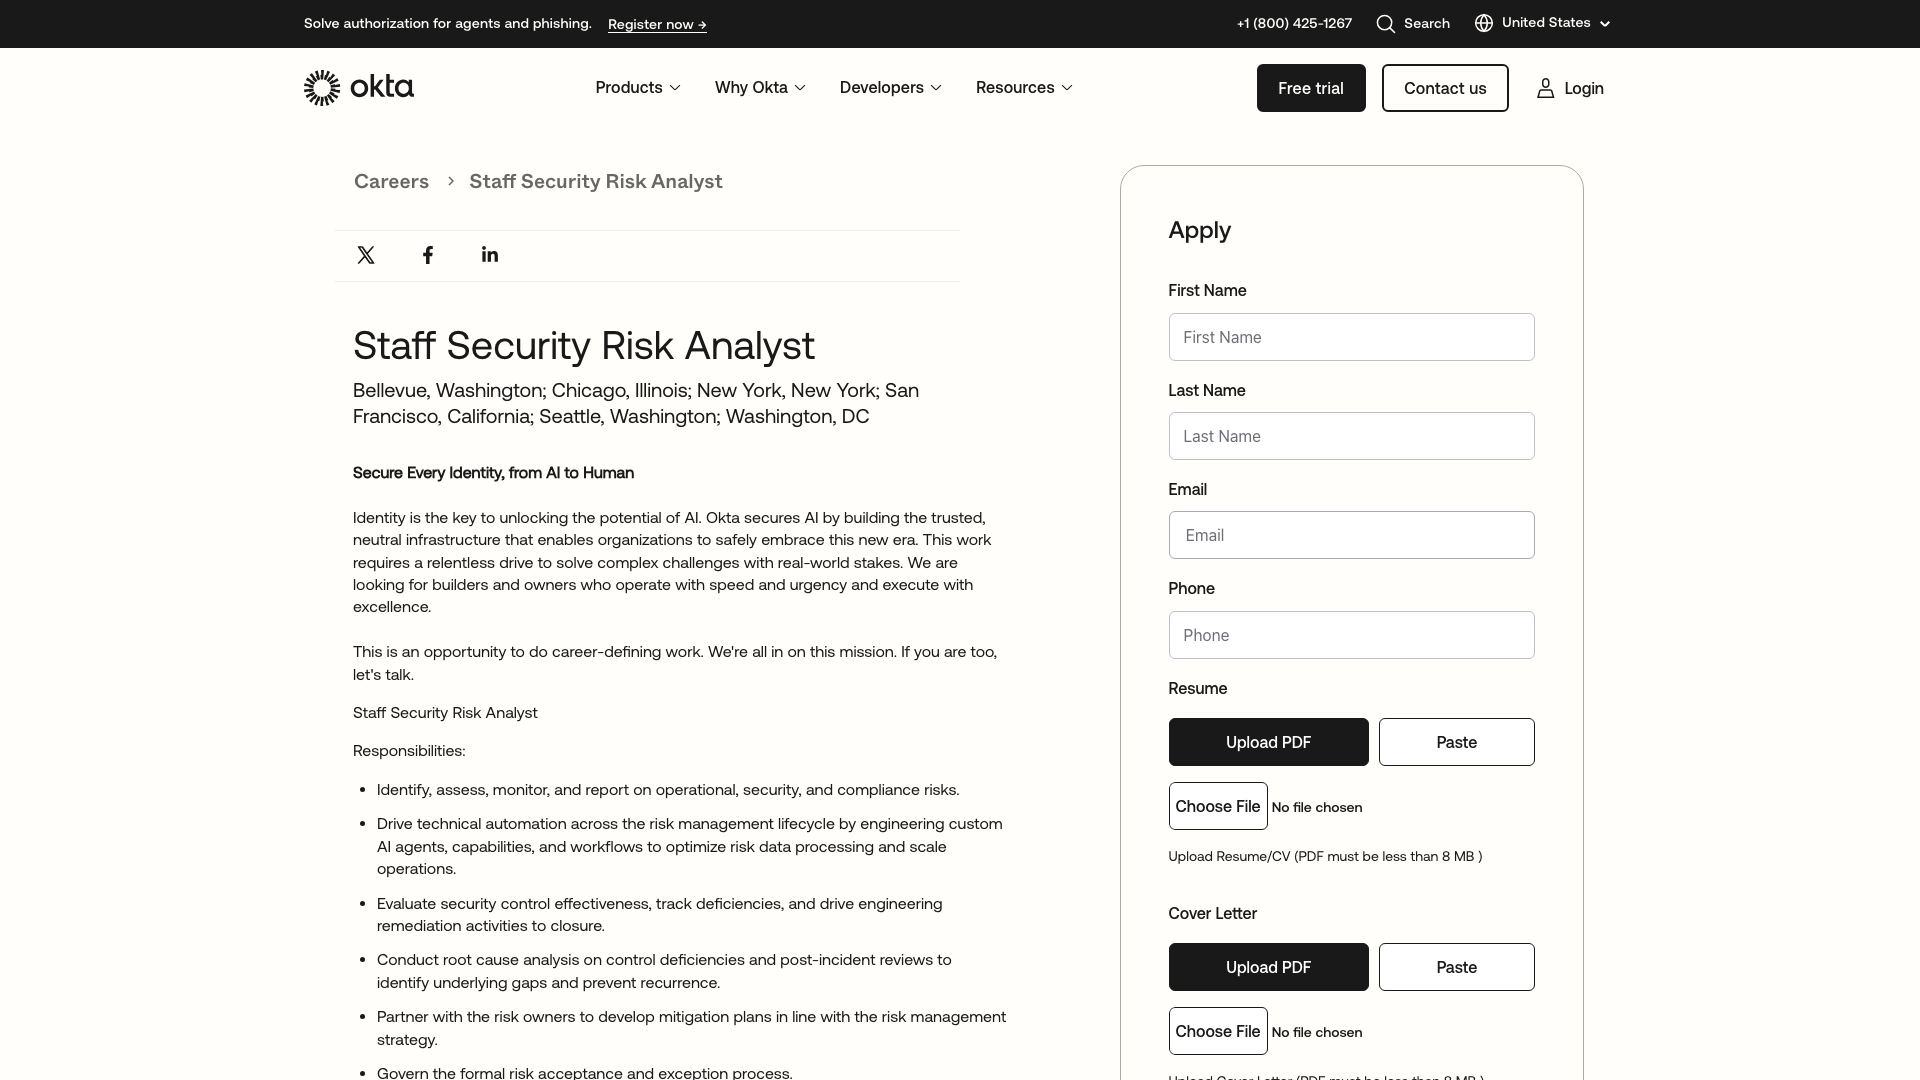The height and width of the screenshot is (1080, 1920).
Task: Focus the Email input field
Action: tap(1351, 535)
